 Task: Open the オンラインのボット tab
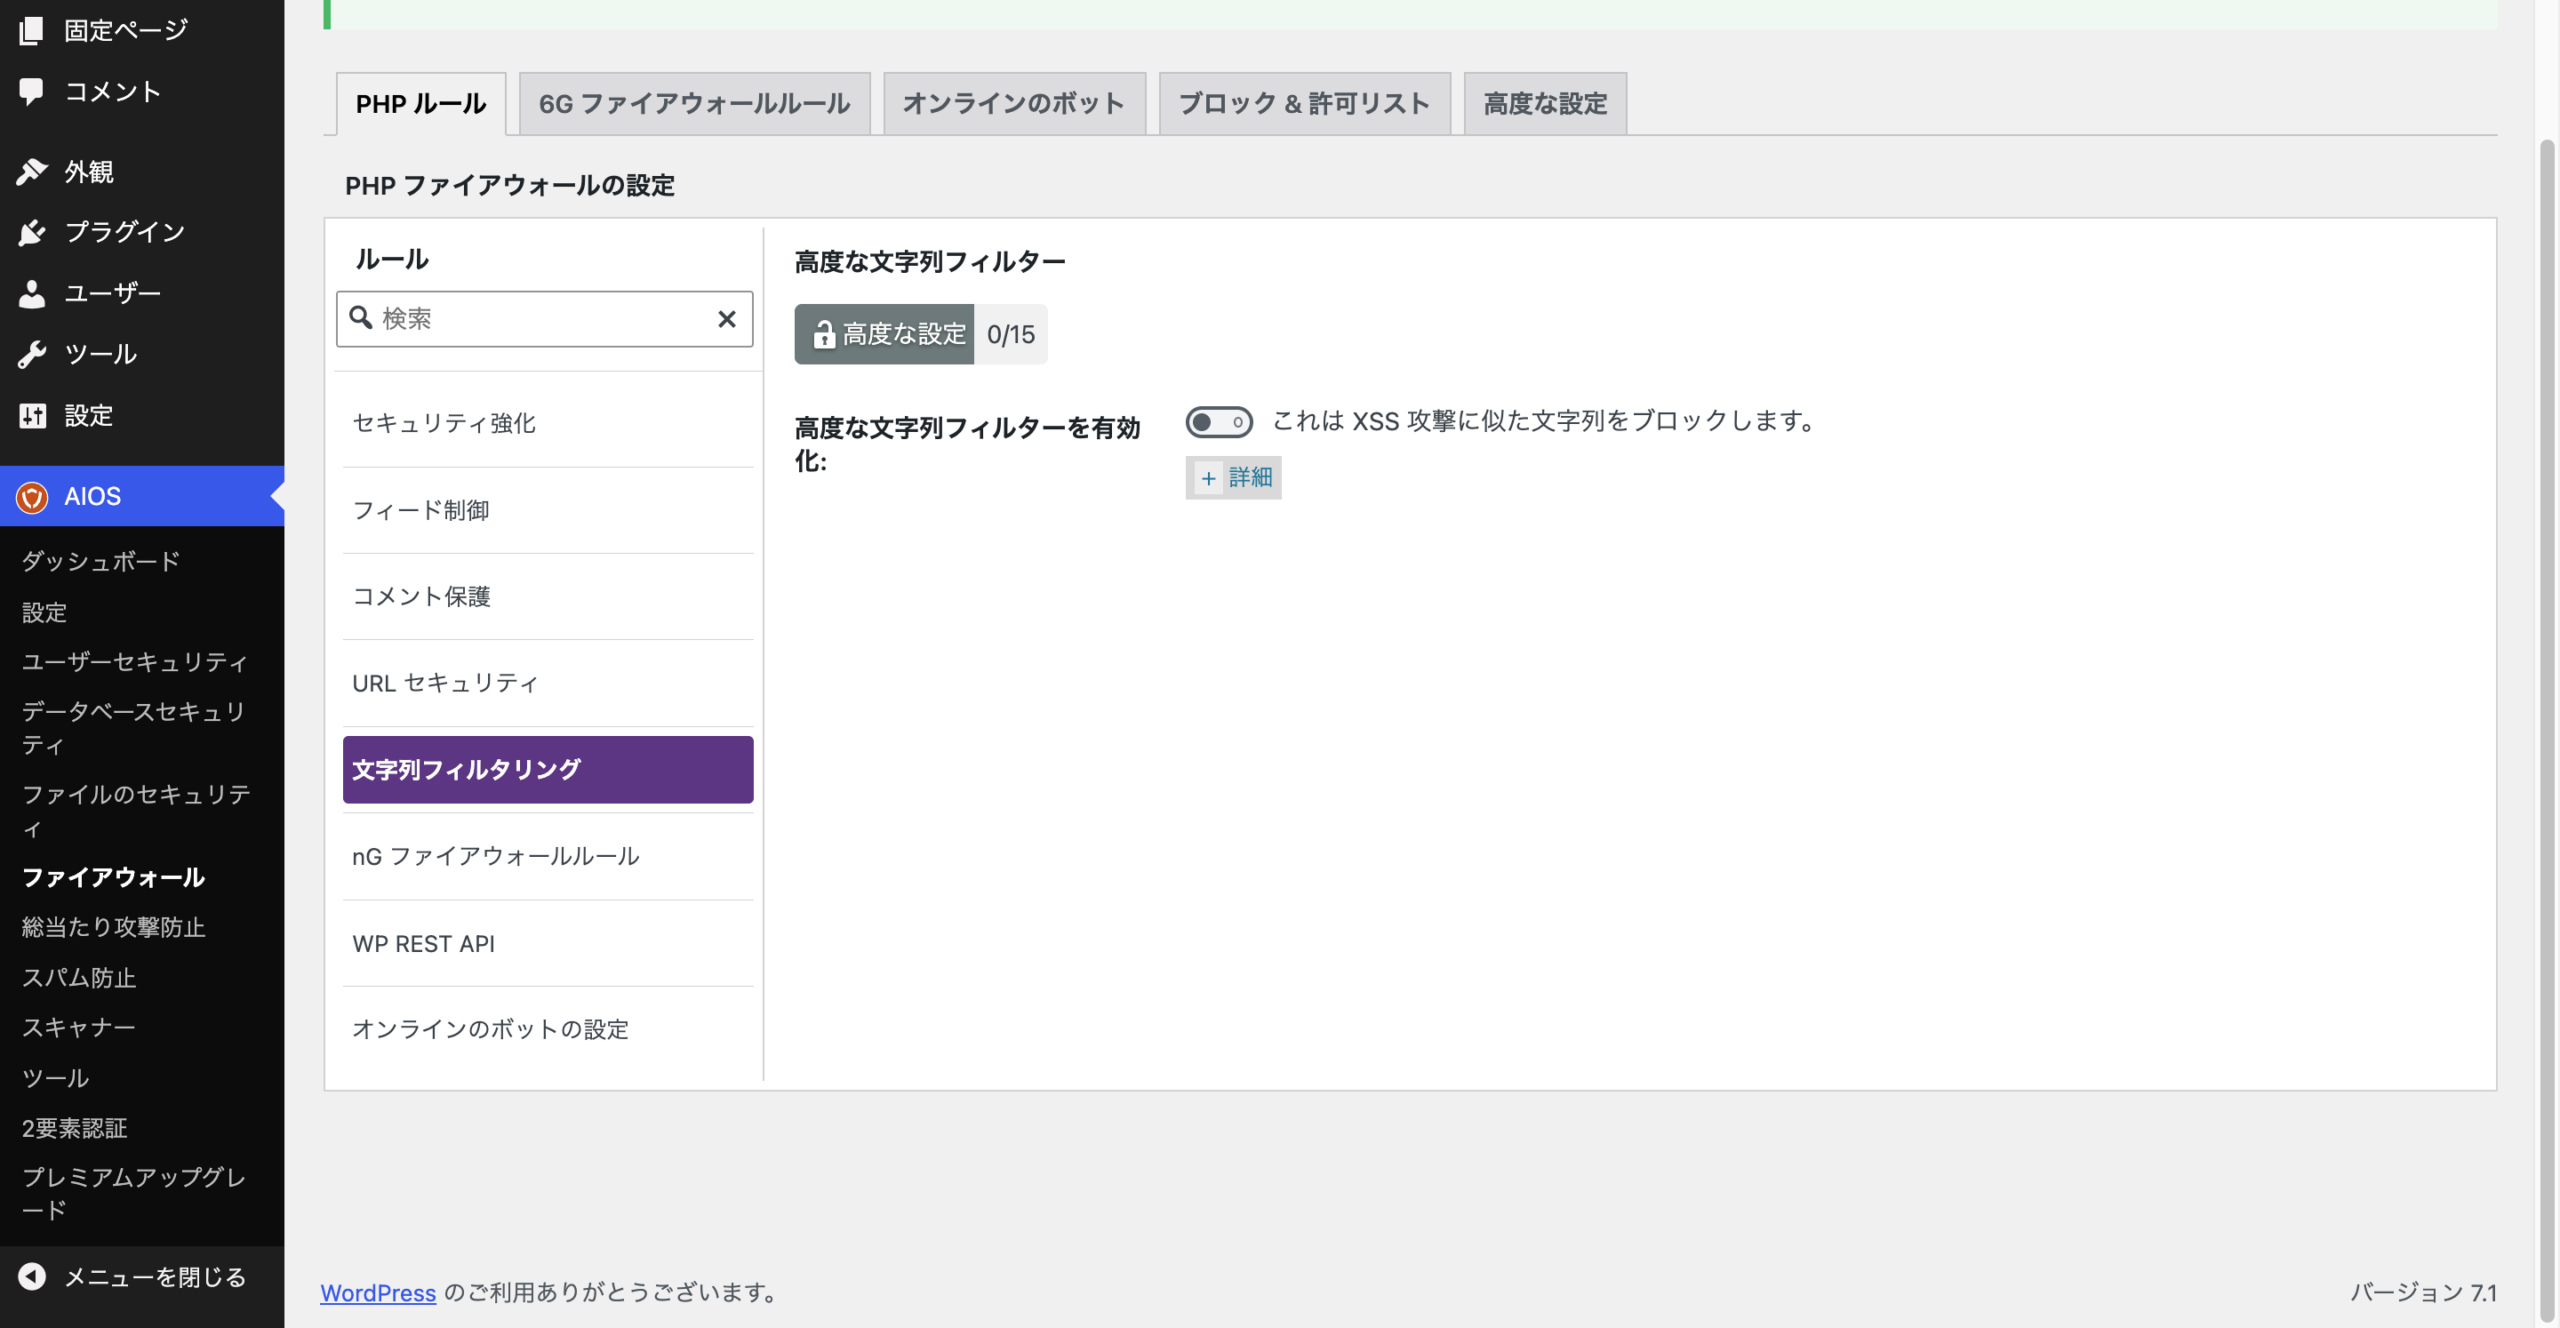[x=1014, y=103]
